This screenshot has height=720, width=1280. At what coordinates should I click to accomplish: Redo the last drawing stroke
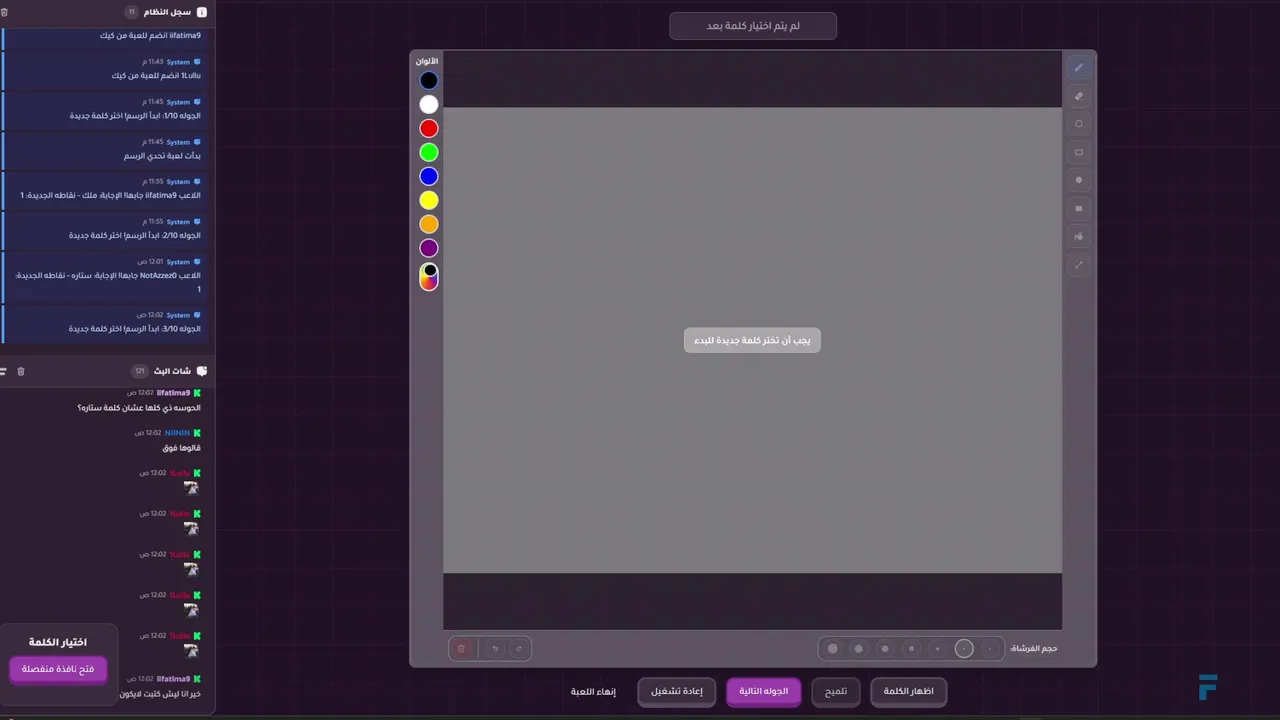tap(518, 648)
